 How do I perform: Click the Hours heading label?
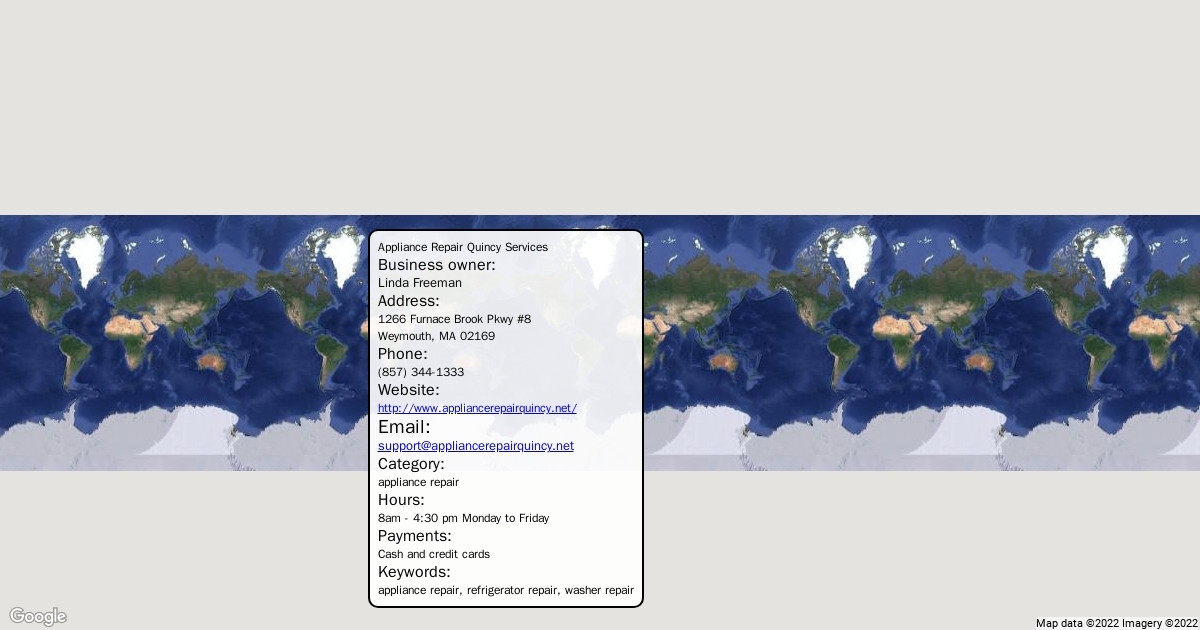[x=401, y=500]
